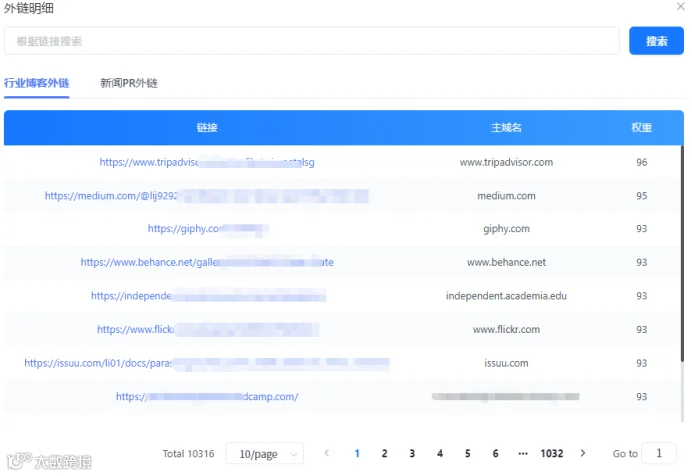
Task: Select the www.tripadvisor.com domain cell
Action: pos(506,162)
